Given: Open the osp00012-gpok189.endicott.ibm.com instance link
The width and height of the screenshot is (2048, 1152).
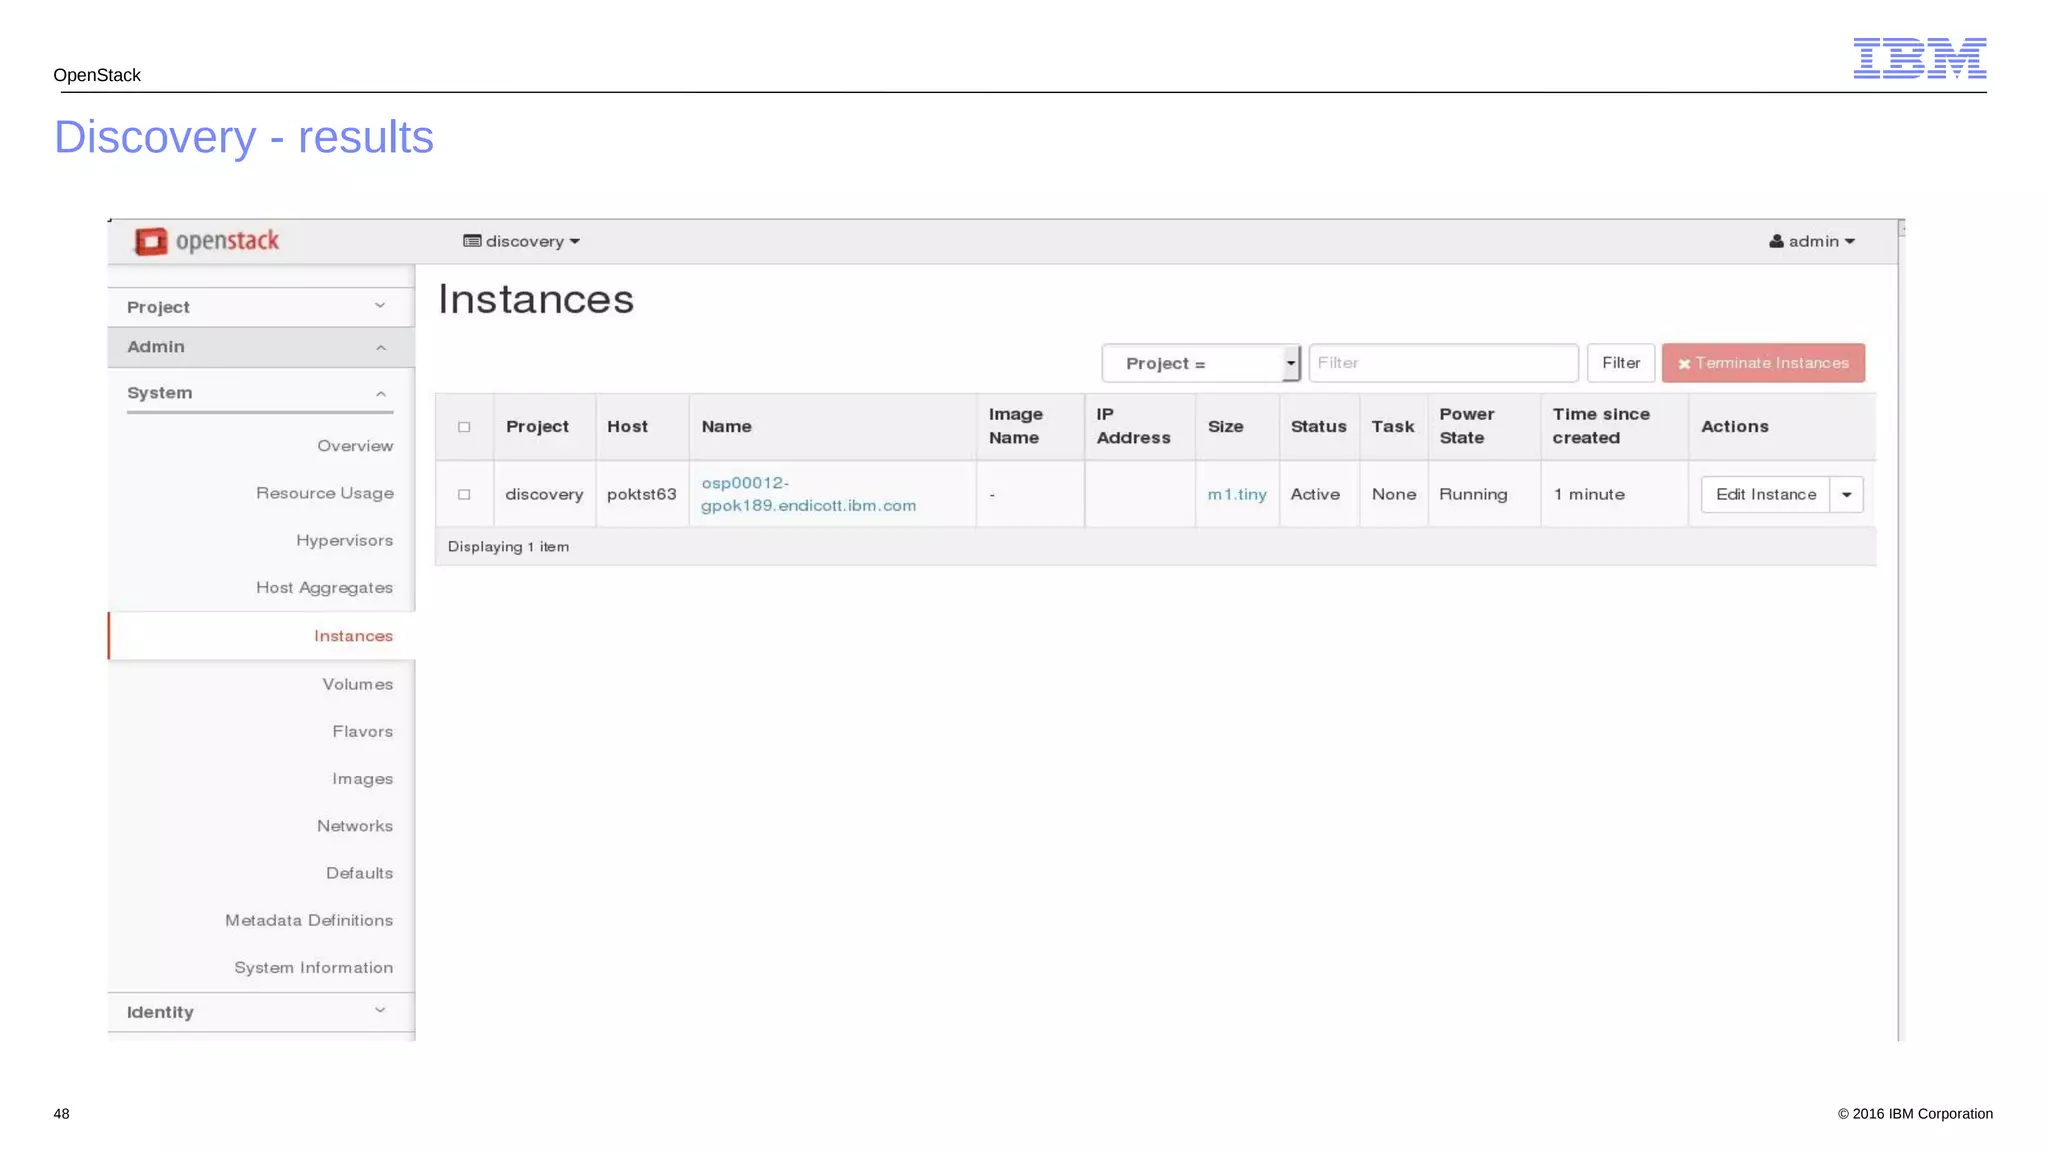Looking at the screenshot, I should (x=808, y=494).
